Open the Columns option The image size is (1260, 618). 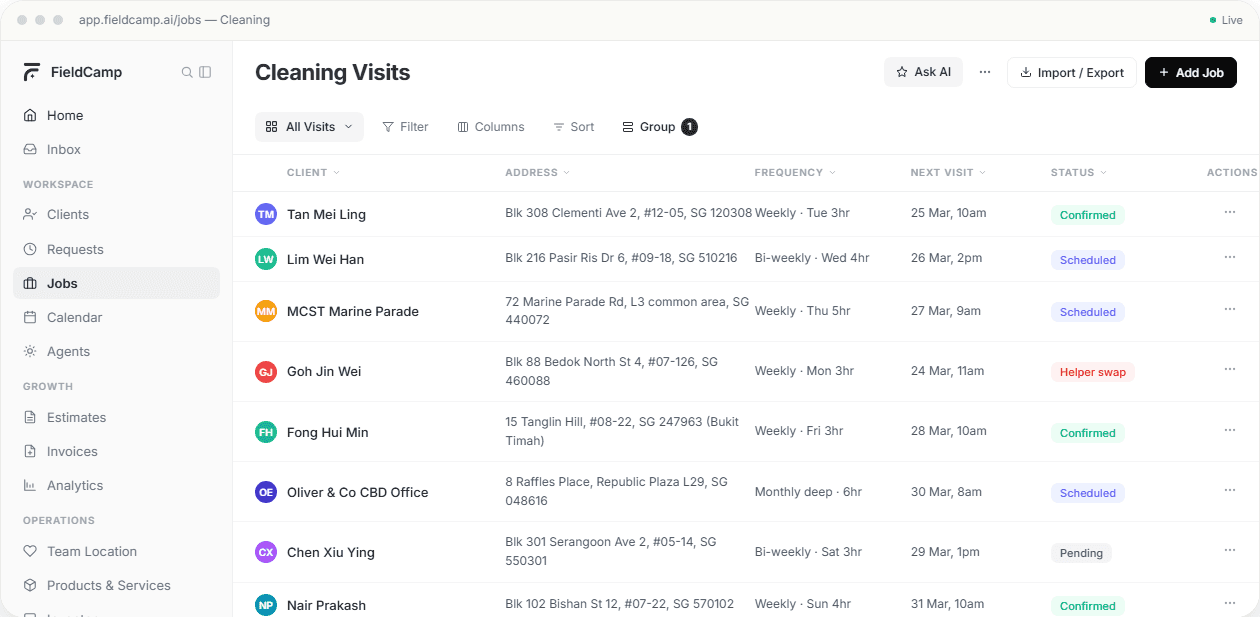click(x=491, y=127)
